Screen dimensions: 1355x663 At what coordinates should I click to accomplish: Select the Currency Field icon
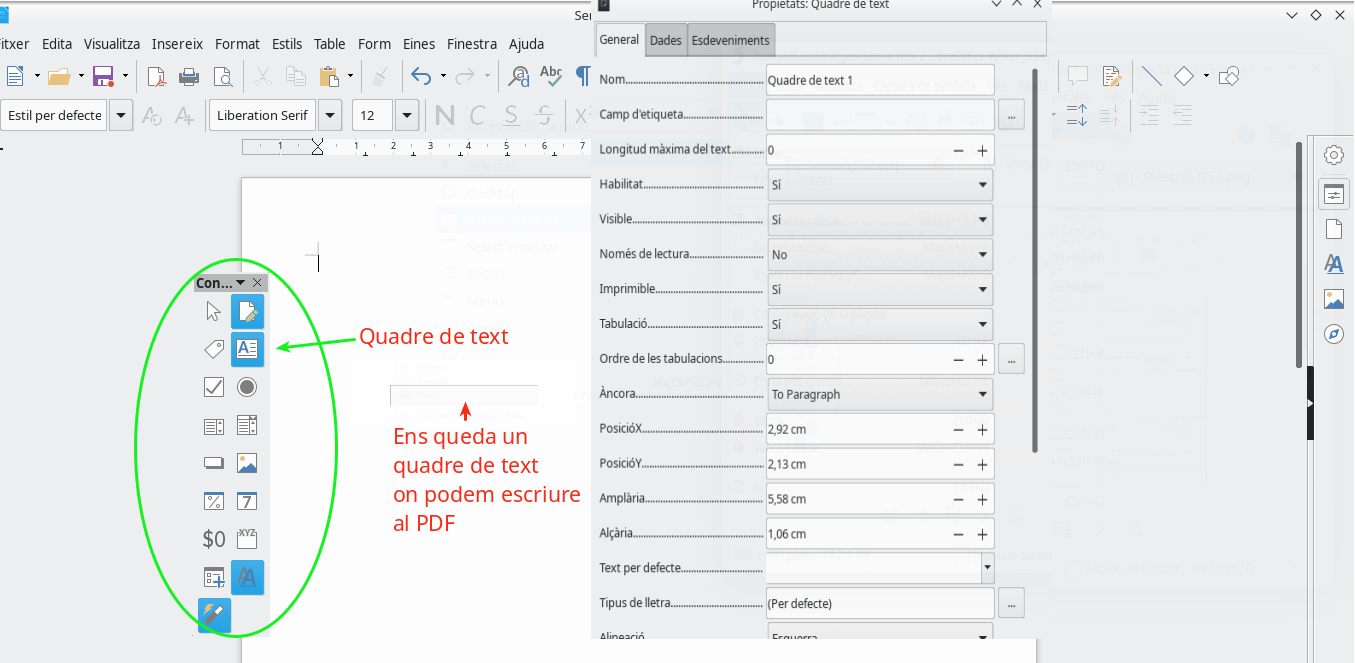pyautogui.click(x=213, y=539)
